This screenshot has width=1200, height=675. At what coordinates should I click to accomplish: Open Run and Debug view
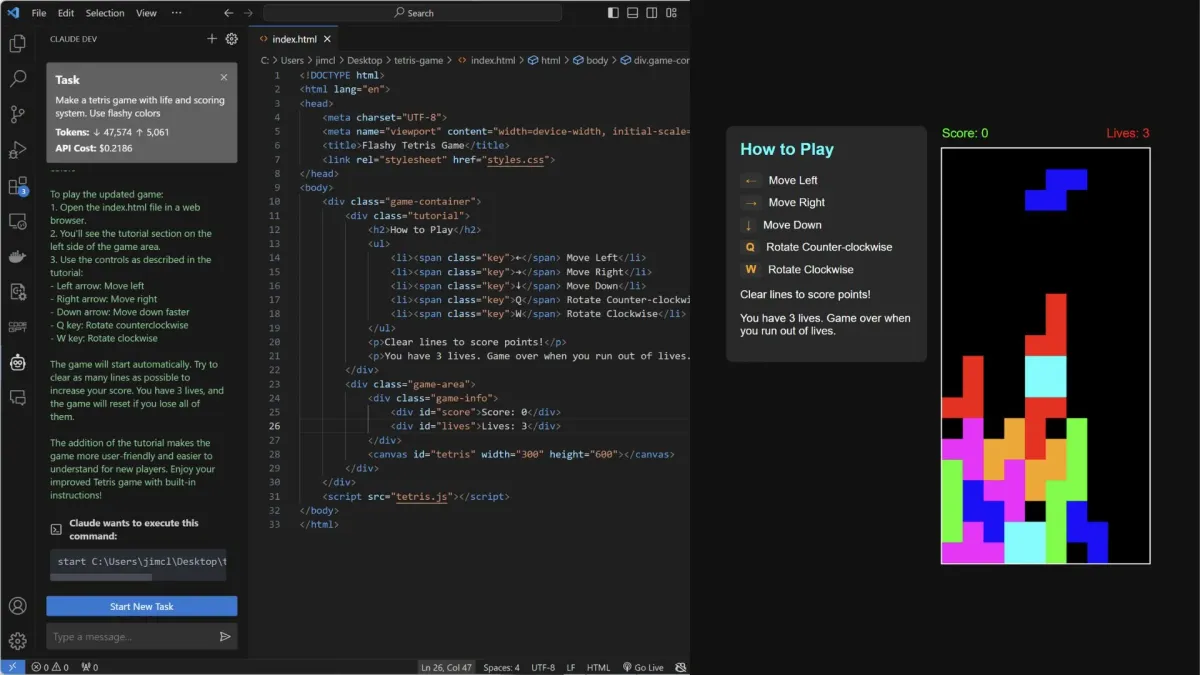17,151
